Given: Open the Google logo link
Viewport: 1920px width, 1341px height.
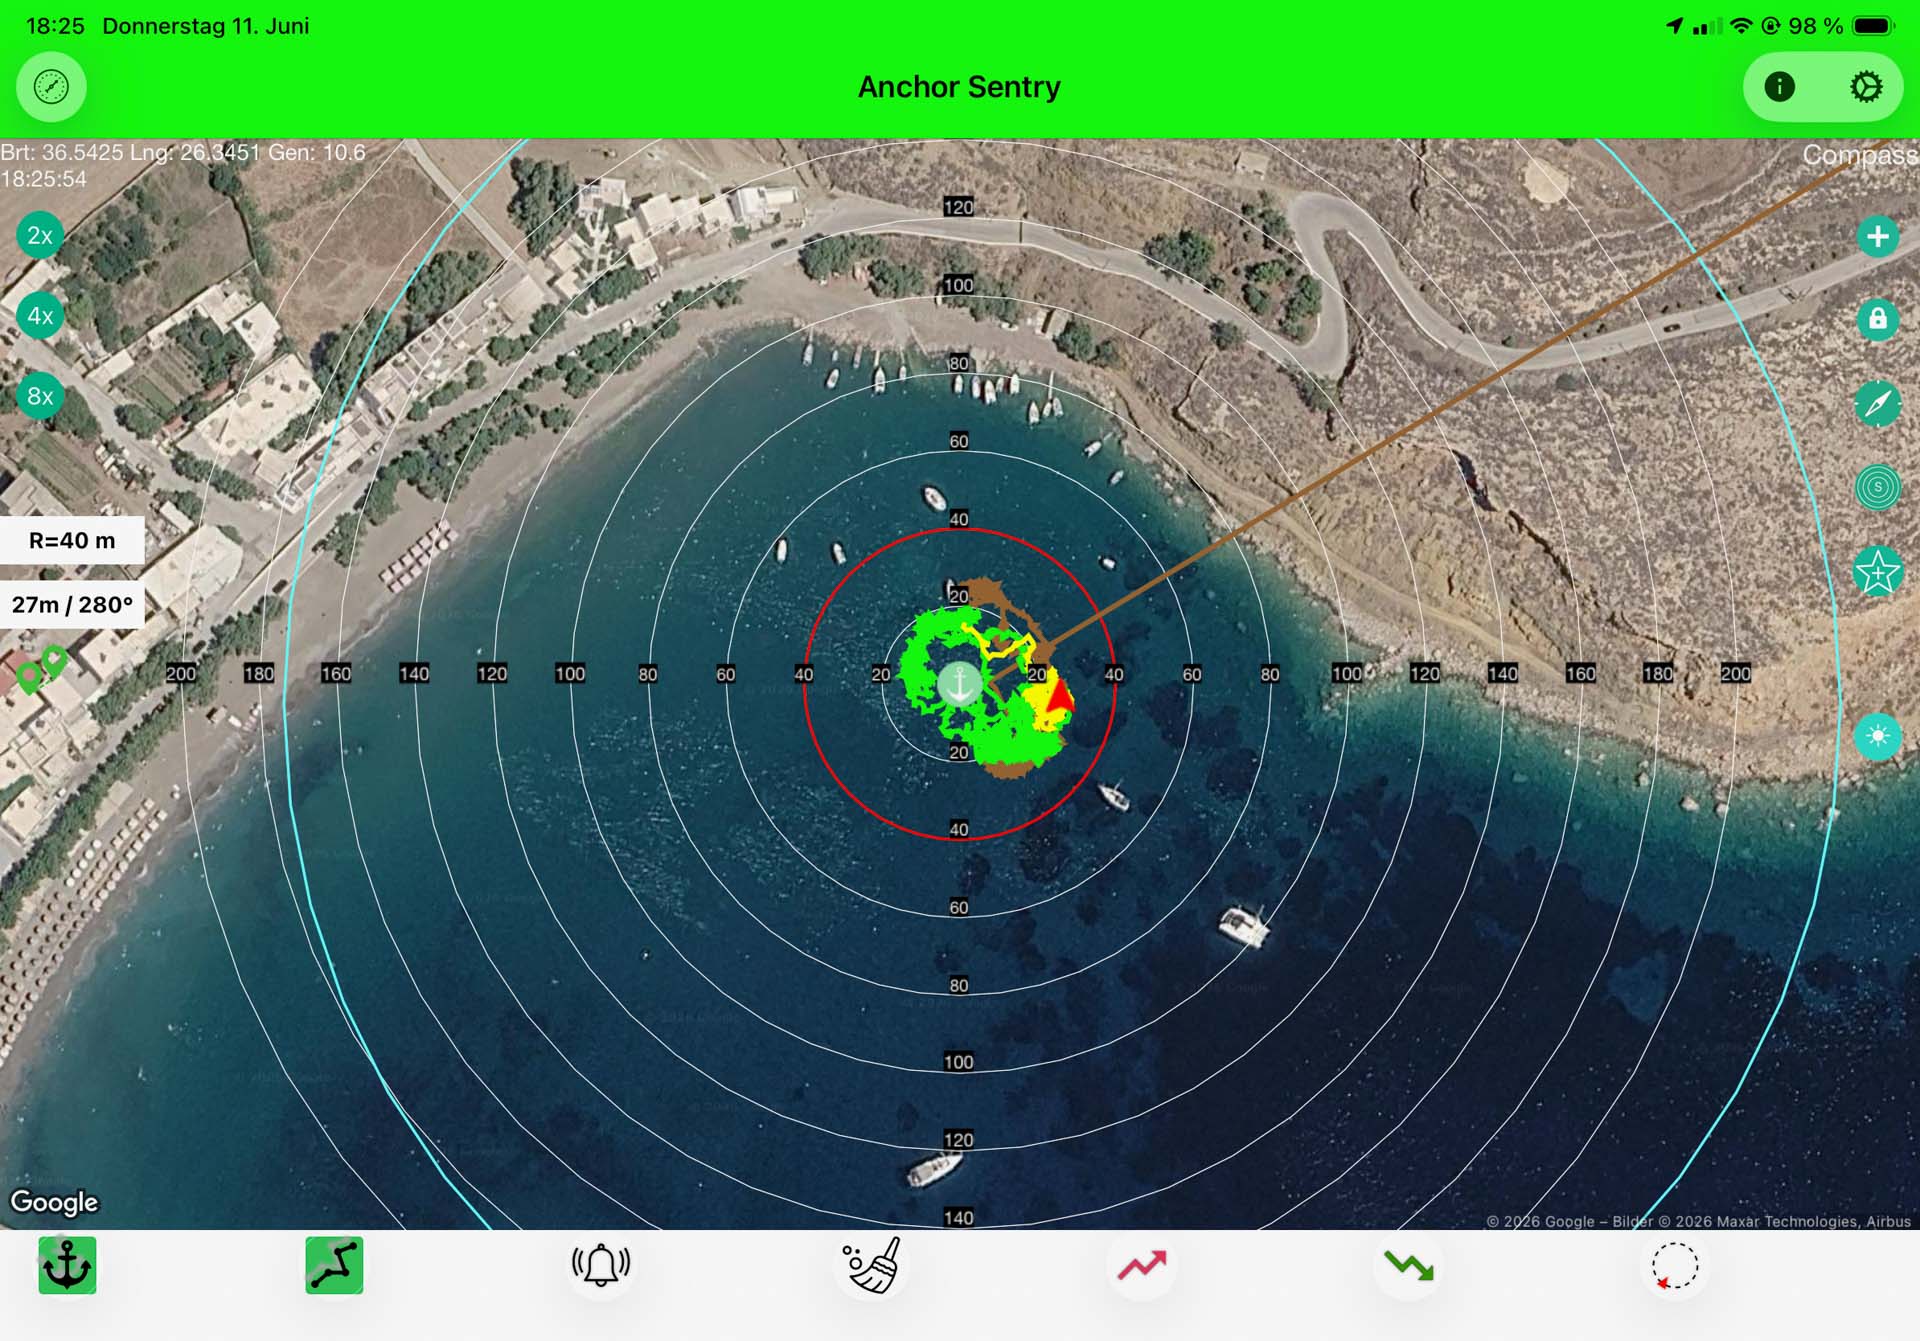Looking at the screenshot, I should [x=54, y=1202].
